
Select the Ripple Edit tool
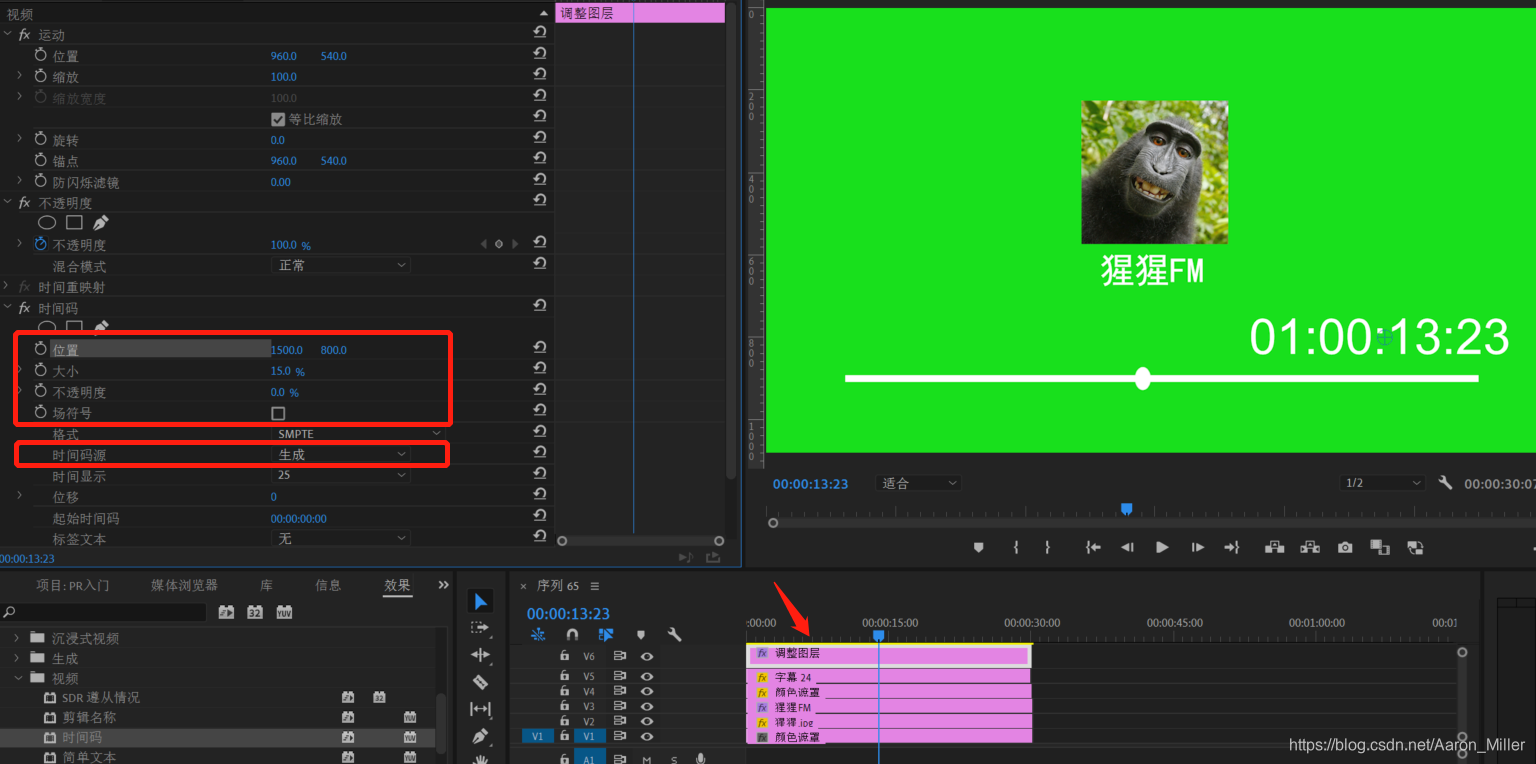(481, 655)
